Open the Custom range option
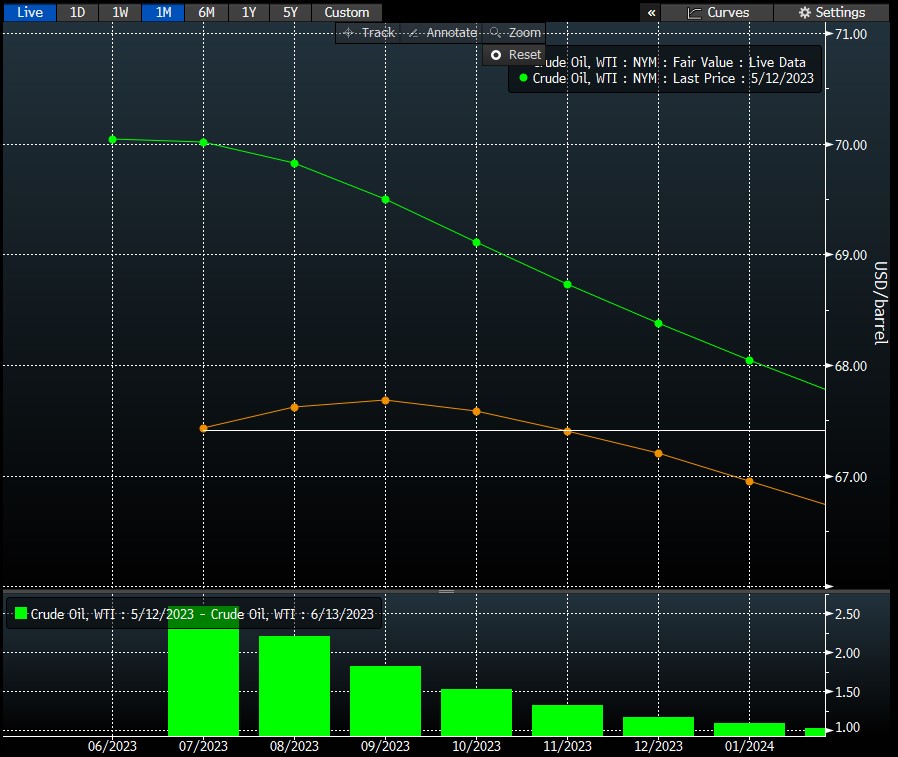The height and width of the screenshot is (757, 898). tap(347, 12)
